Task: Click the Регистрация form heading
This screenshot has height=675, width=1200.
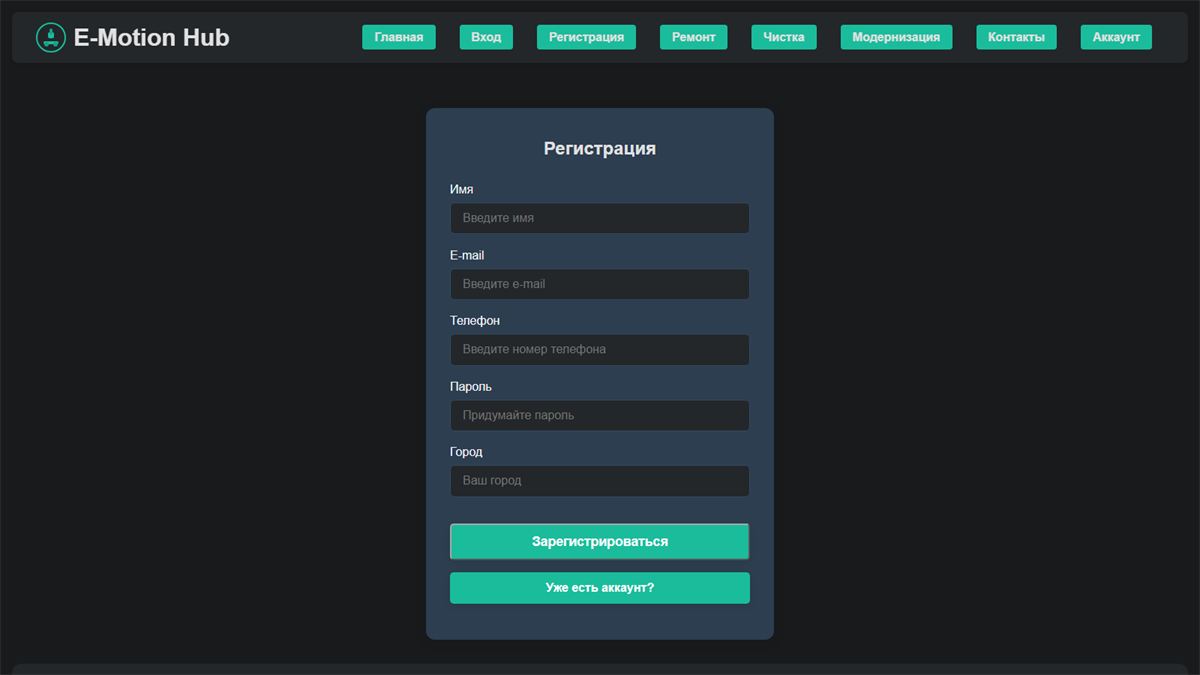Action: pyautogui.click(x=600, y=149)
